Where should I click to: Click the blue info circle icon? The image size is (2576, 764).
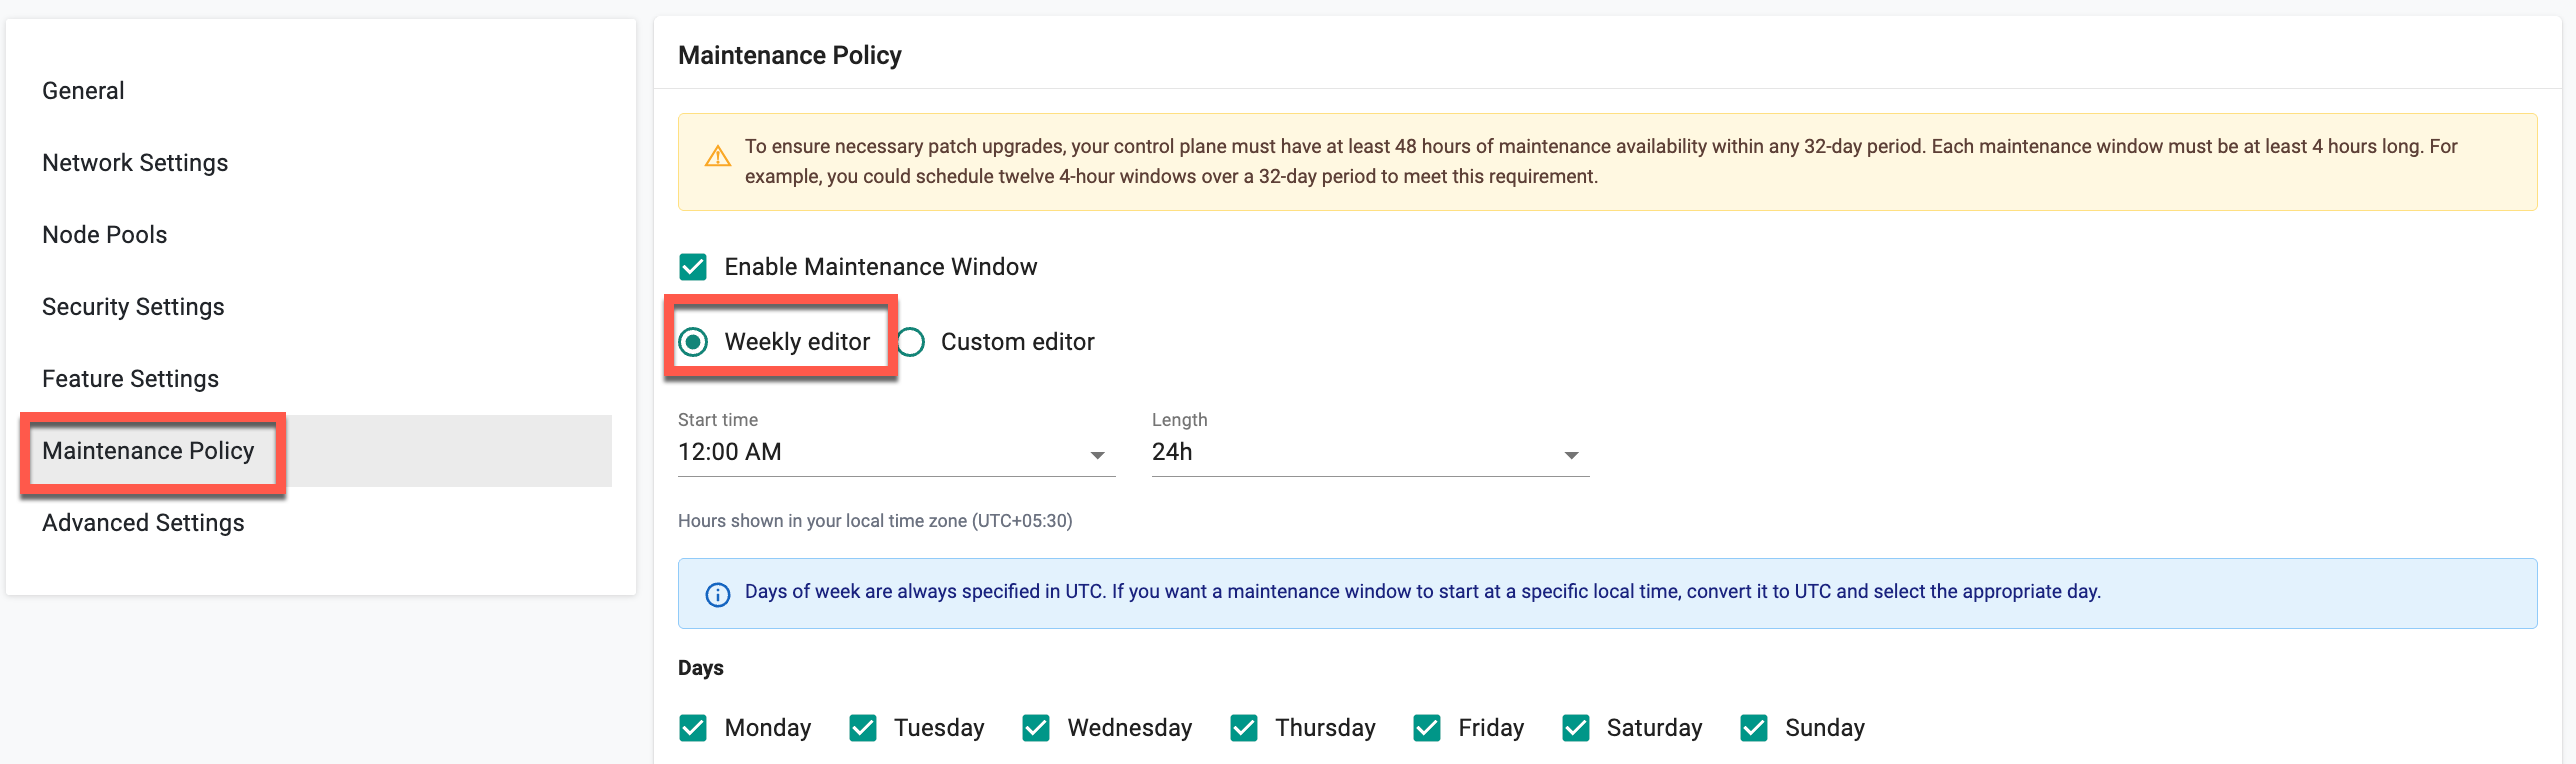click(x=718, y=595)
